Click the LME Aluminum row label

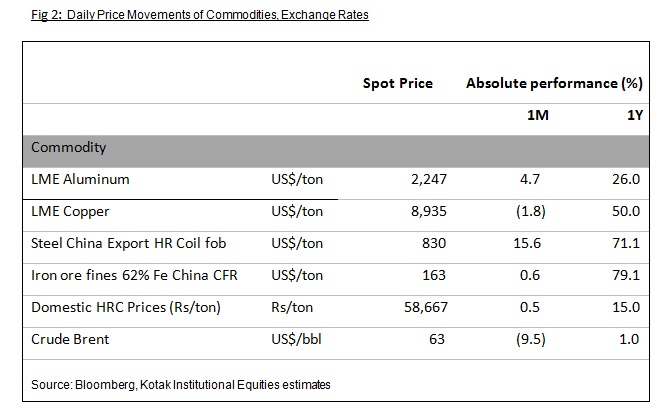pos(80,179)
